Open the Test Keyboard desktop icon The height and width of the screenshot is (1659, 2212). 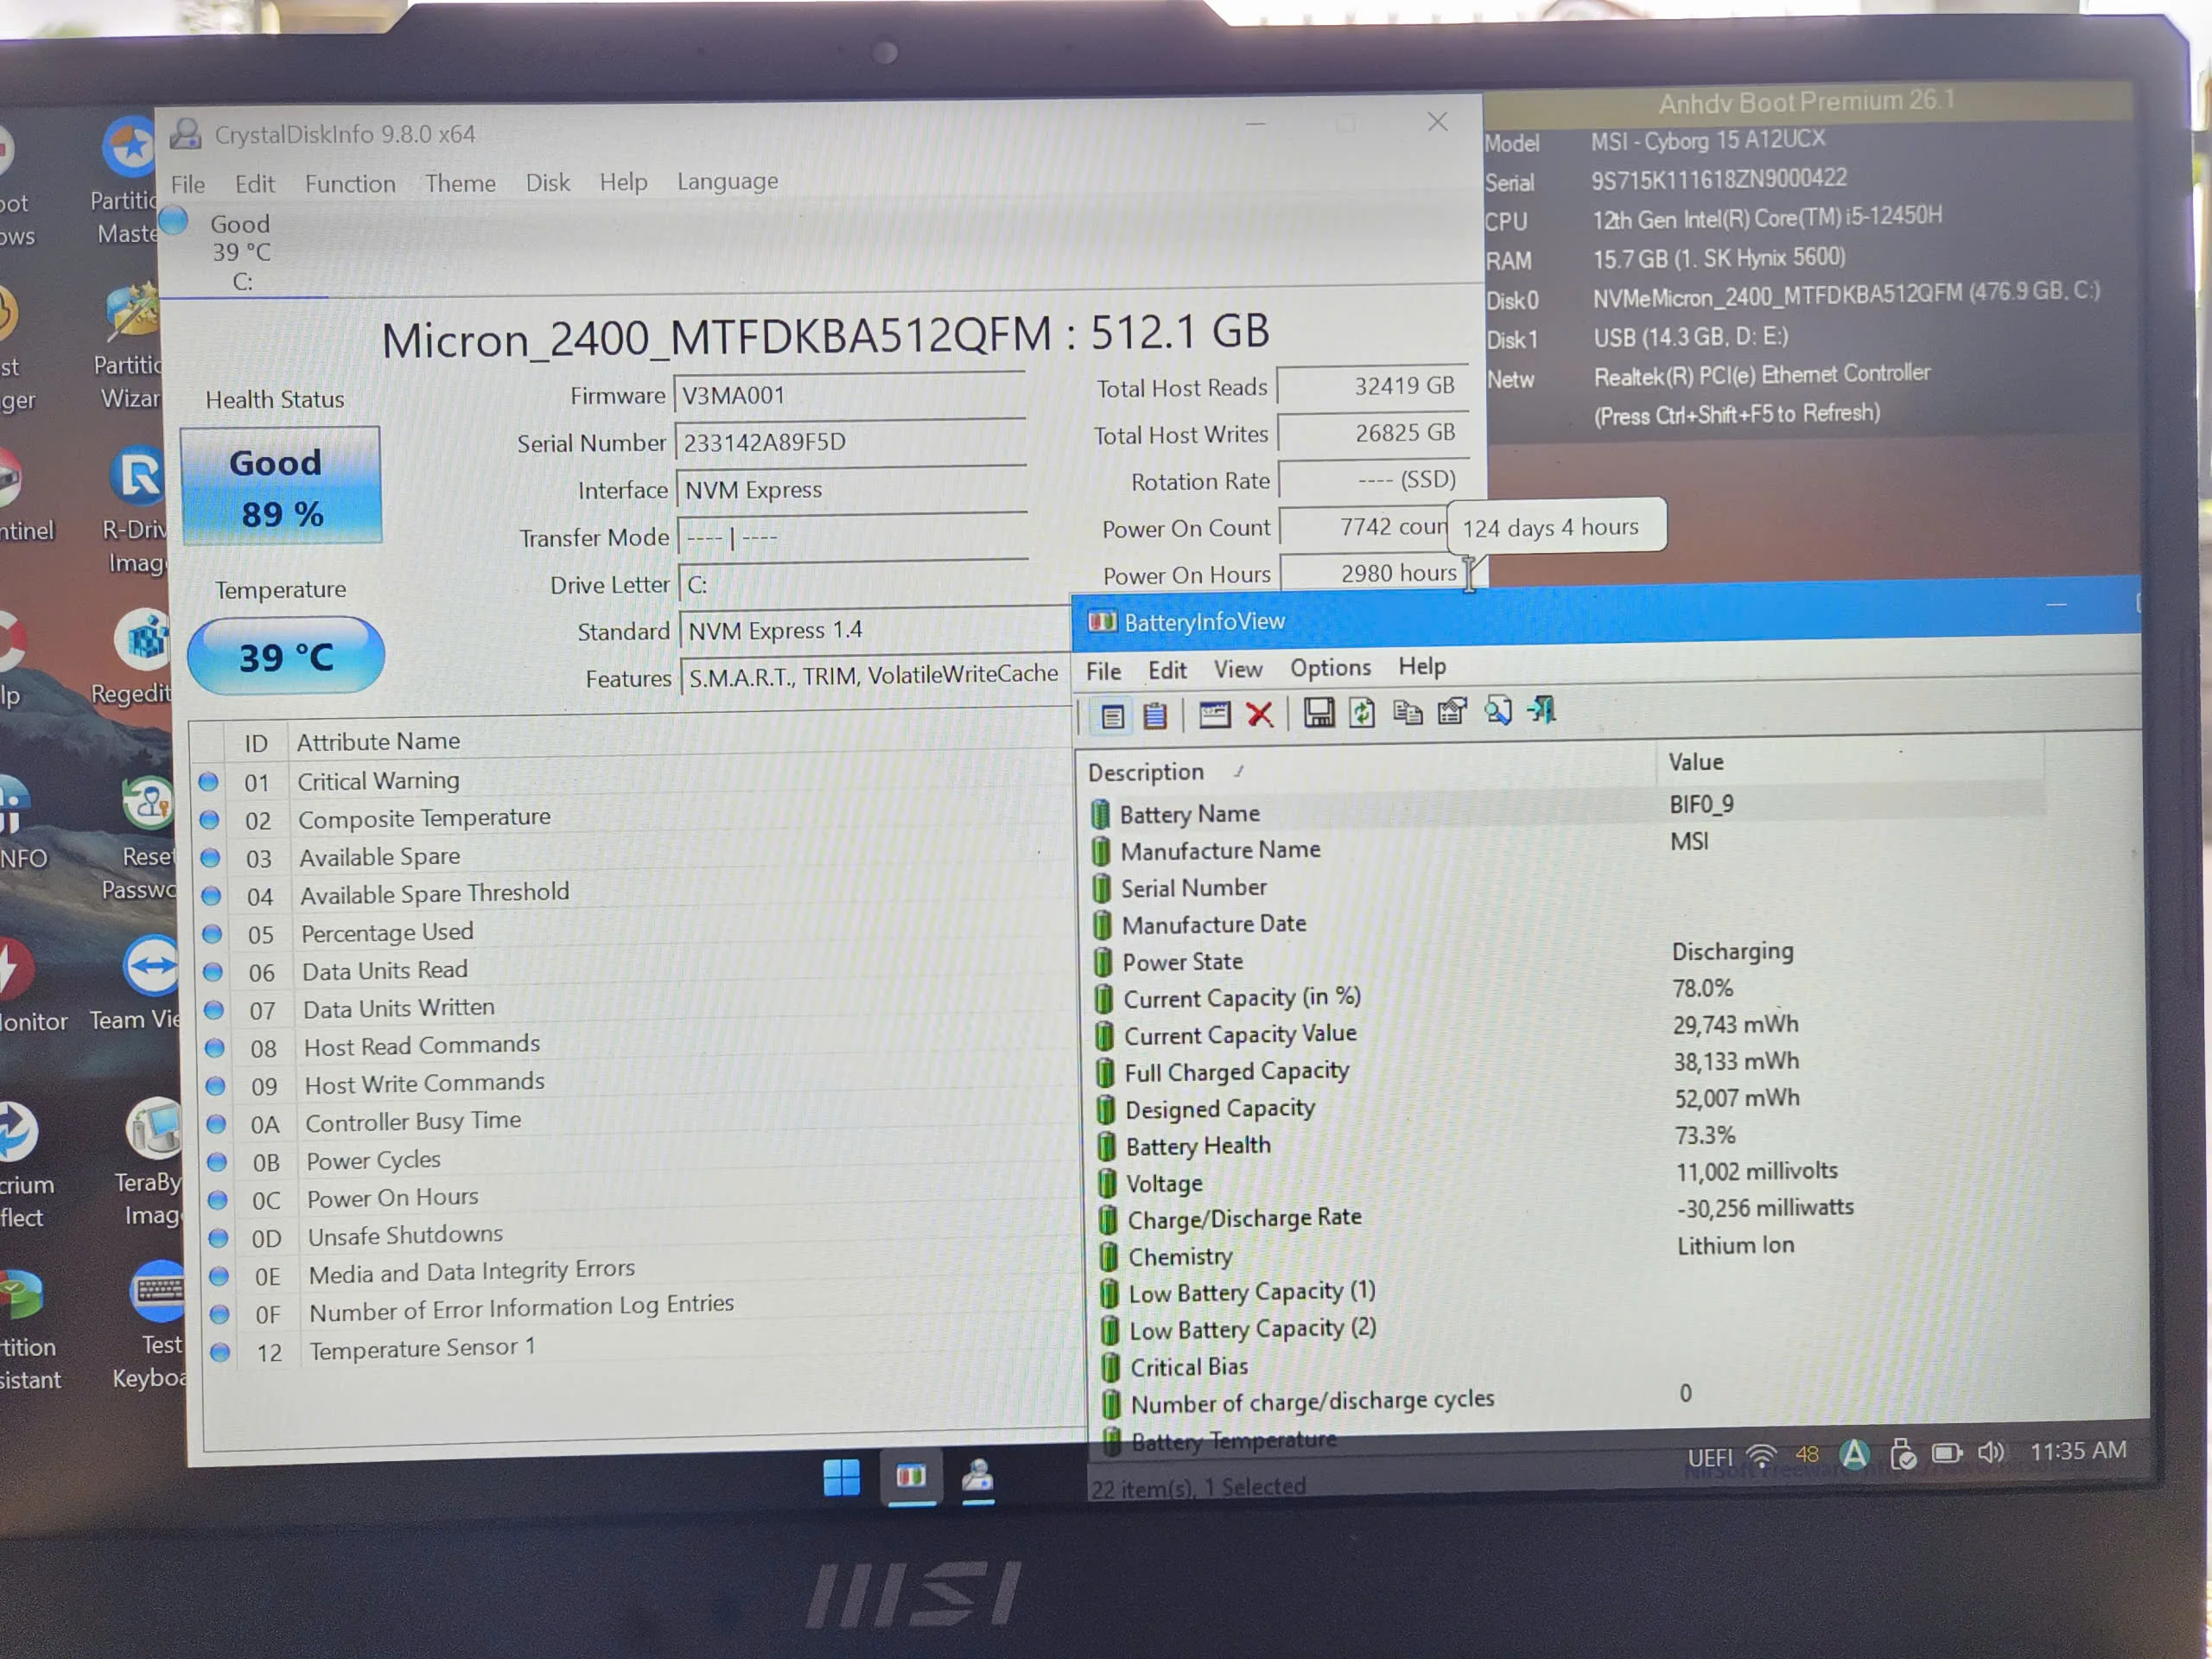pos(152,1326)
